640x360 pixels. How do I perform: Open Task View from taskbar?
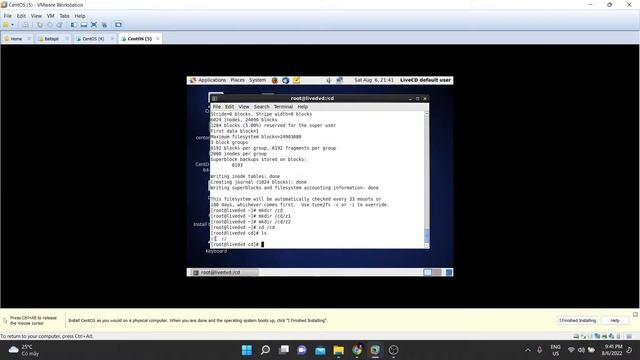(284, 350)
